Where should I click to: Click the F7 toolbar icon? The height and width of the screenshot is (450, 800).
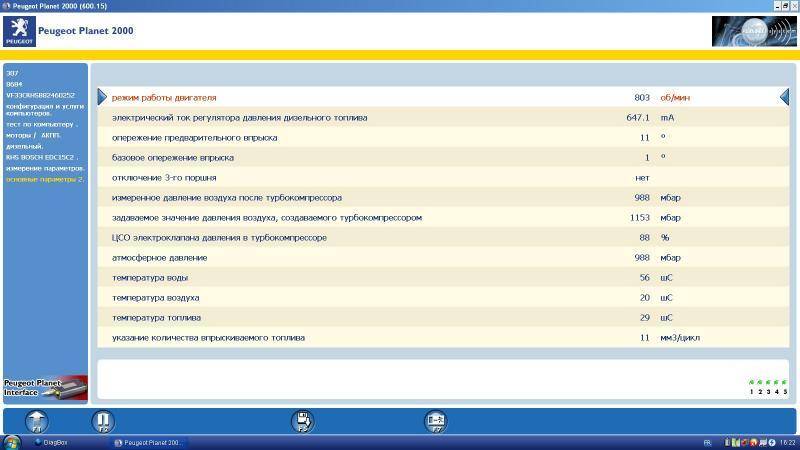click(x=435, y=421)
